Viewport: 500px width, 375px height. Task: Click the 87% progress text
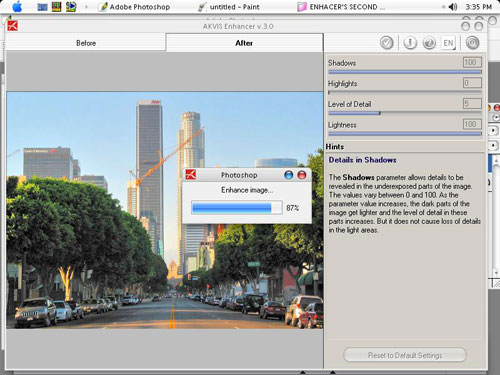coord(292,208)
